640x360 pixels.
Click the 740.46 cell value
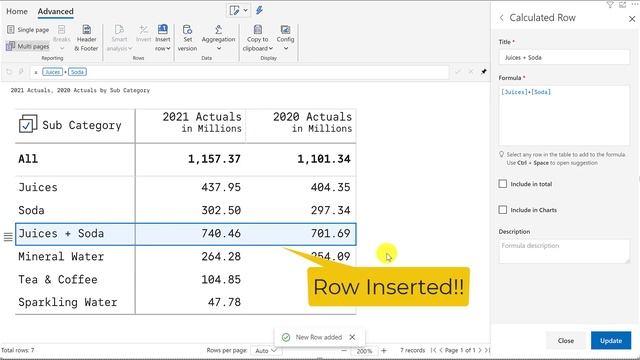(221, 233)
